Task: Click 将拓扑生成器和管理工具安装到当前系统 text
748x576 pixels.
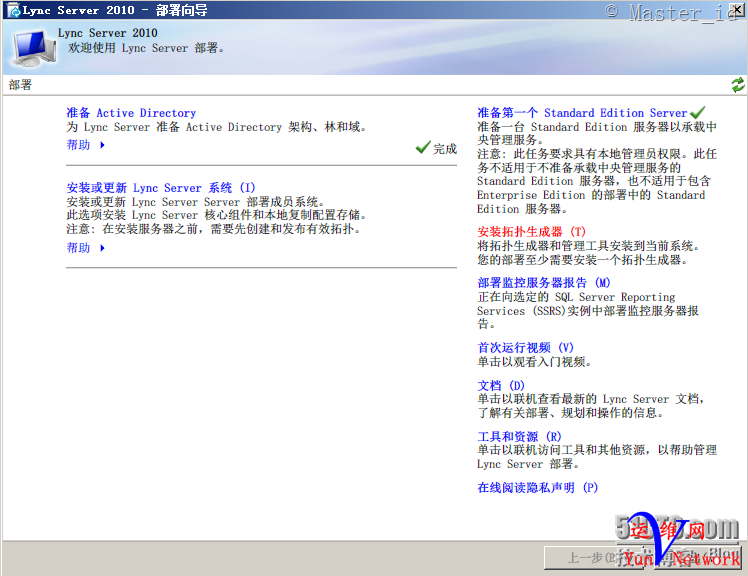Action: pos(589,246)
